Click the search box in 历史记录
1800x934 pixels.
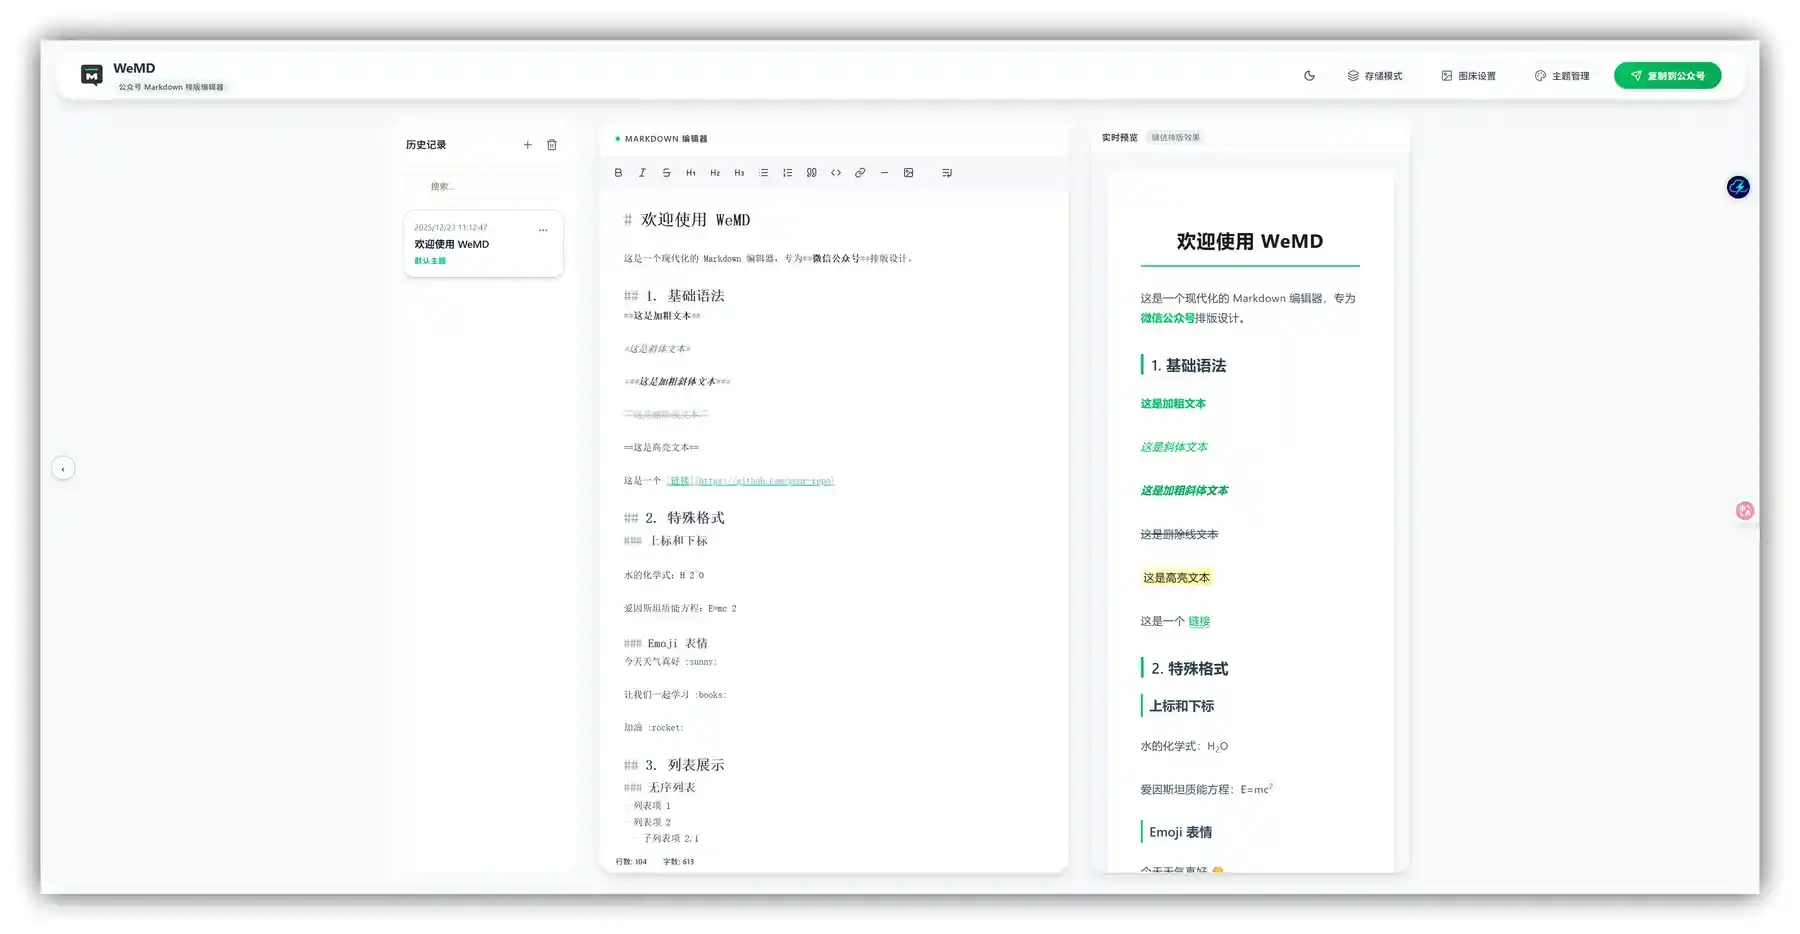point(483,185)
